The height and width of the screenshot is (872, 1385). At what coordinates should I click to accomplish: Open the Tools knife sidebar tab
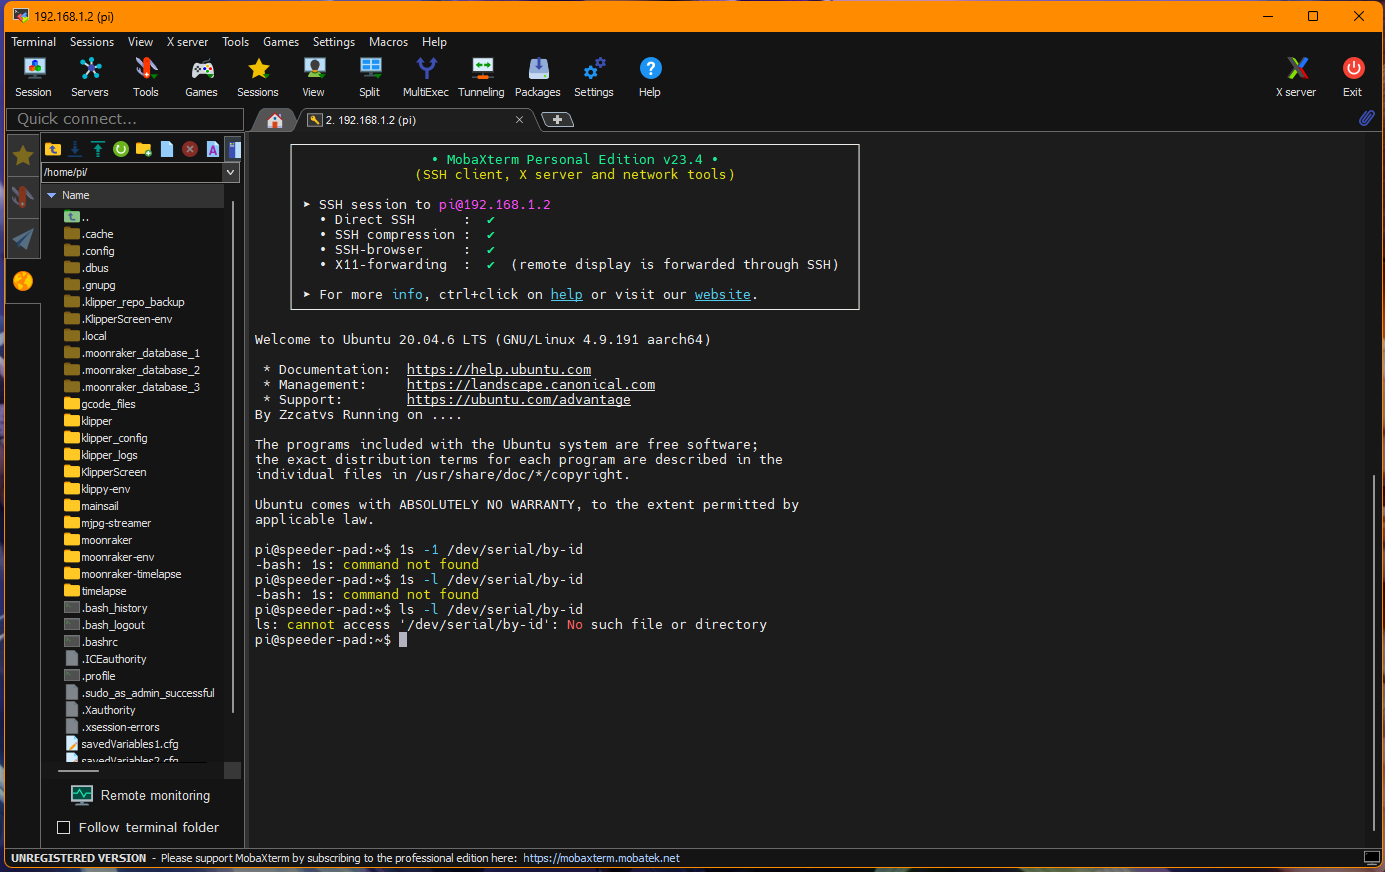click(x=23, y=196)
